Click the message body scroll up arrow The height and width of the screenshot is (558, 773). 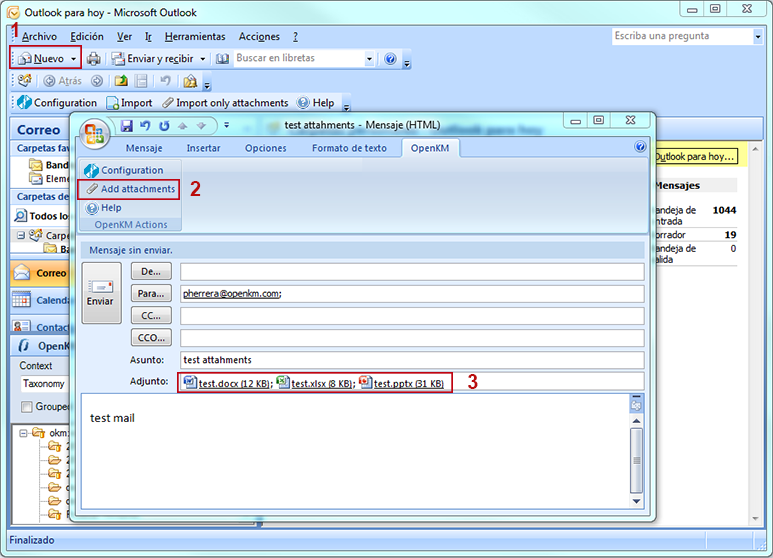tap(636, 420)
